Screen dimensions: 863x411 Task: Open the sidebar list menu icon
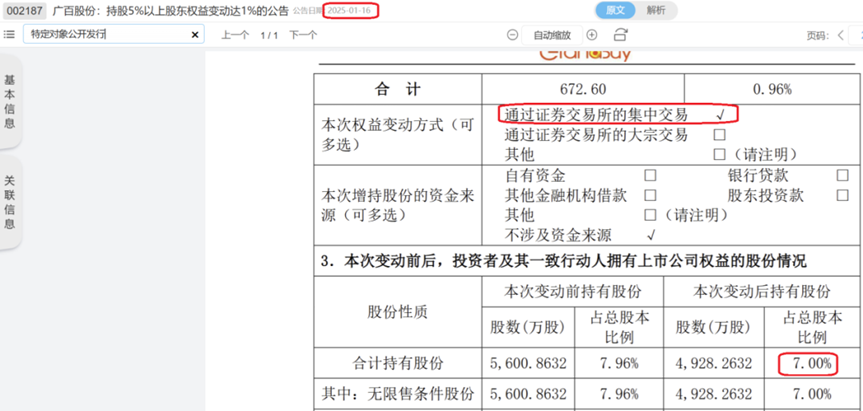tap(10, 35)
